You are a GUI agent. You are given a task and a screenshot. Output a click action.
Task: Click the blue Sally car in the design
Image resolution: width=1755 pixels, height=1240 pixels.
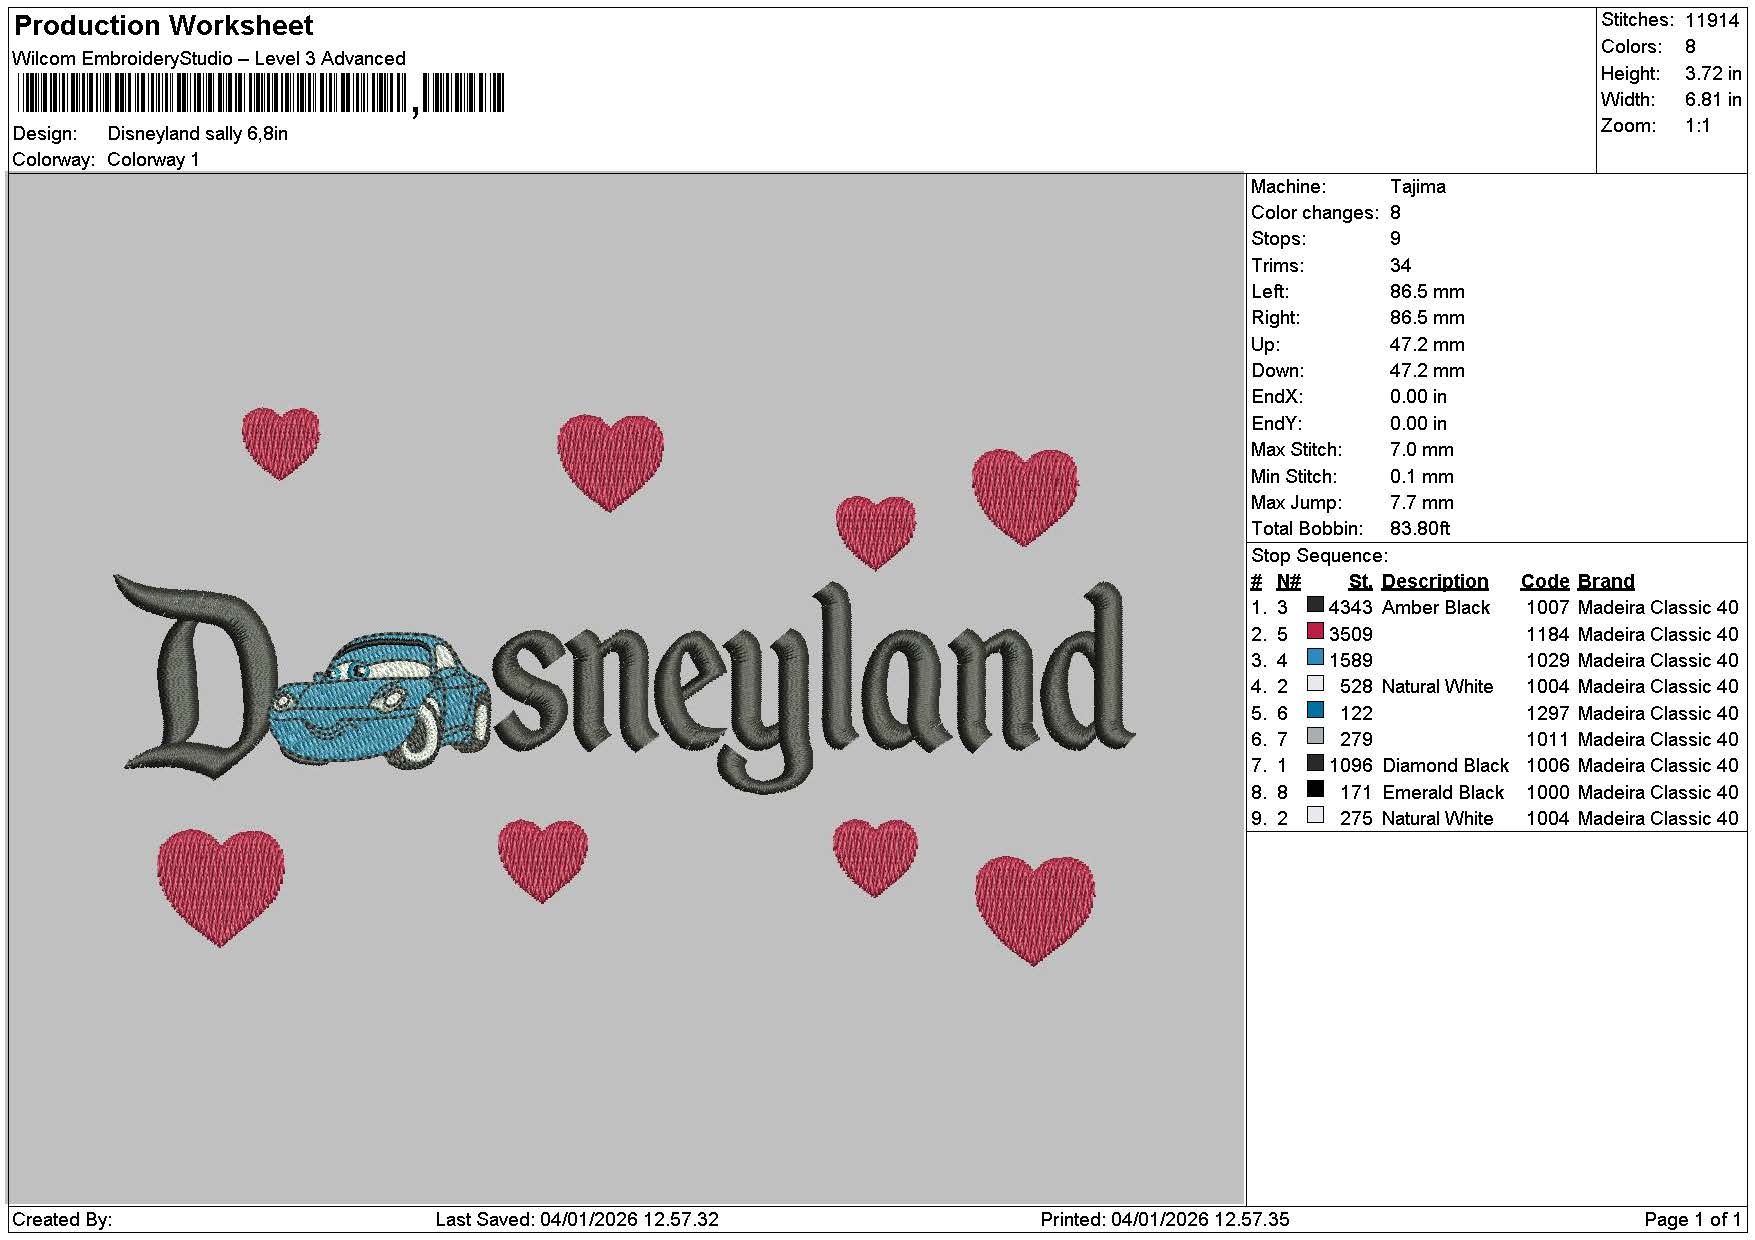[x=381, y=699]
